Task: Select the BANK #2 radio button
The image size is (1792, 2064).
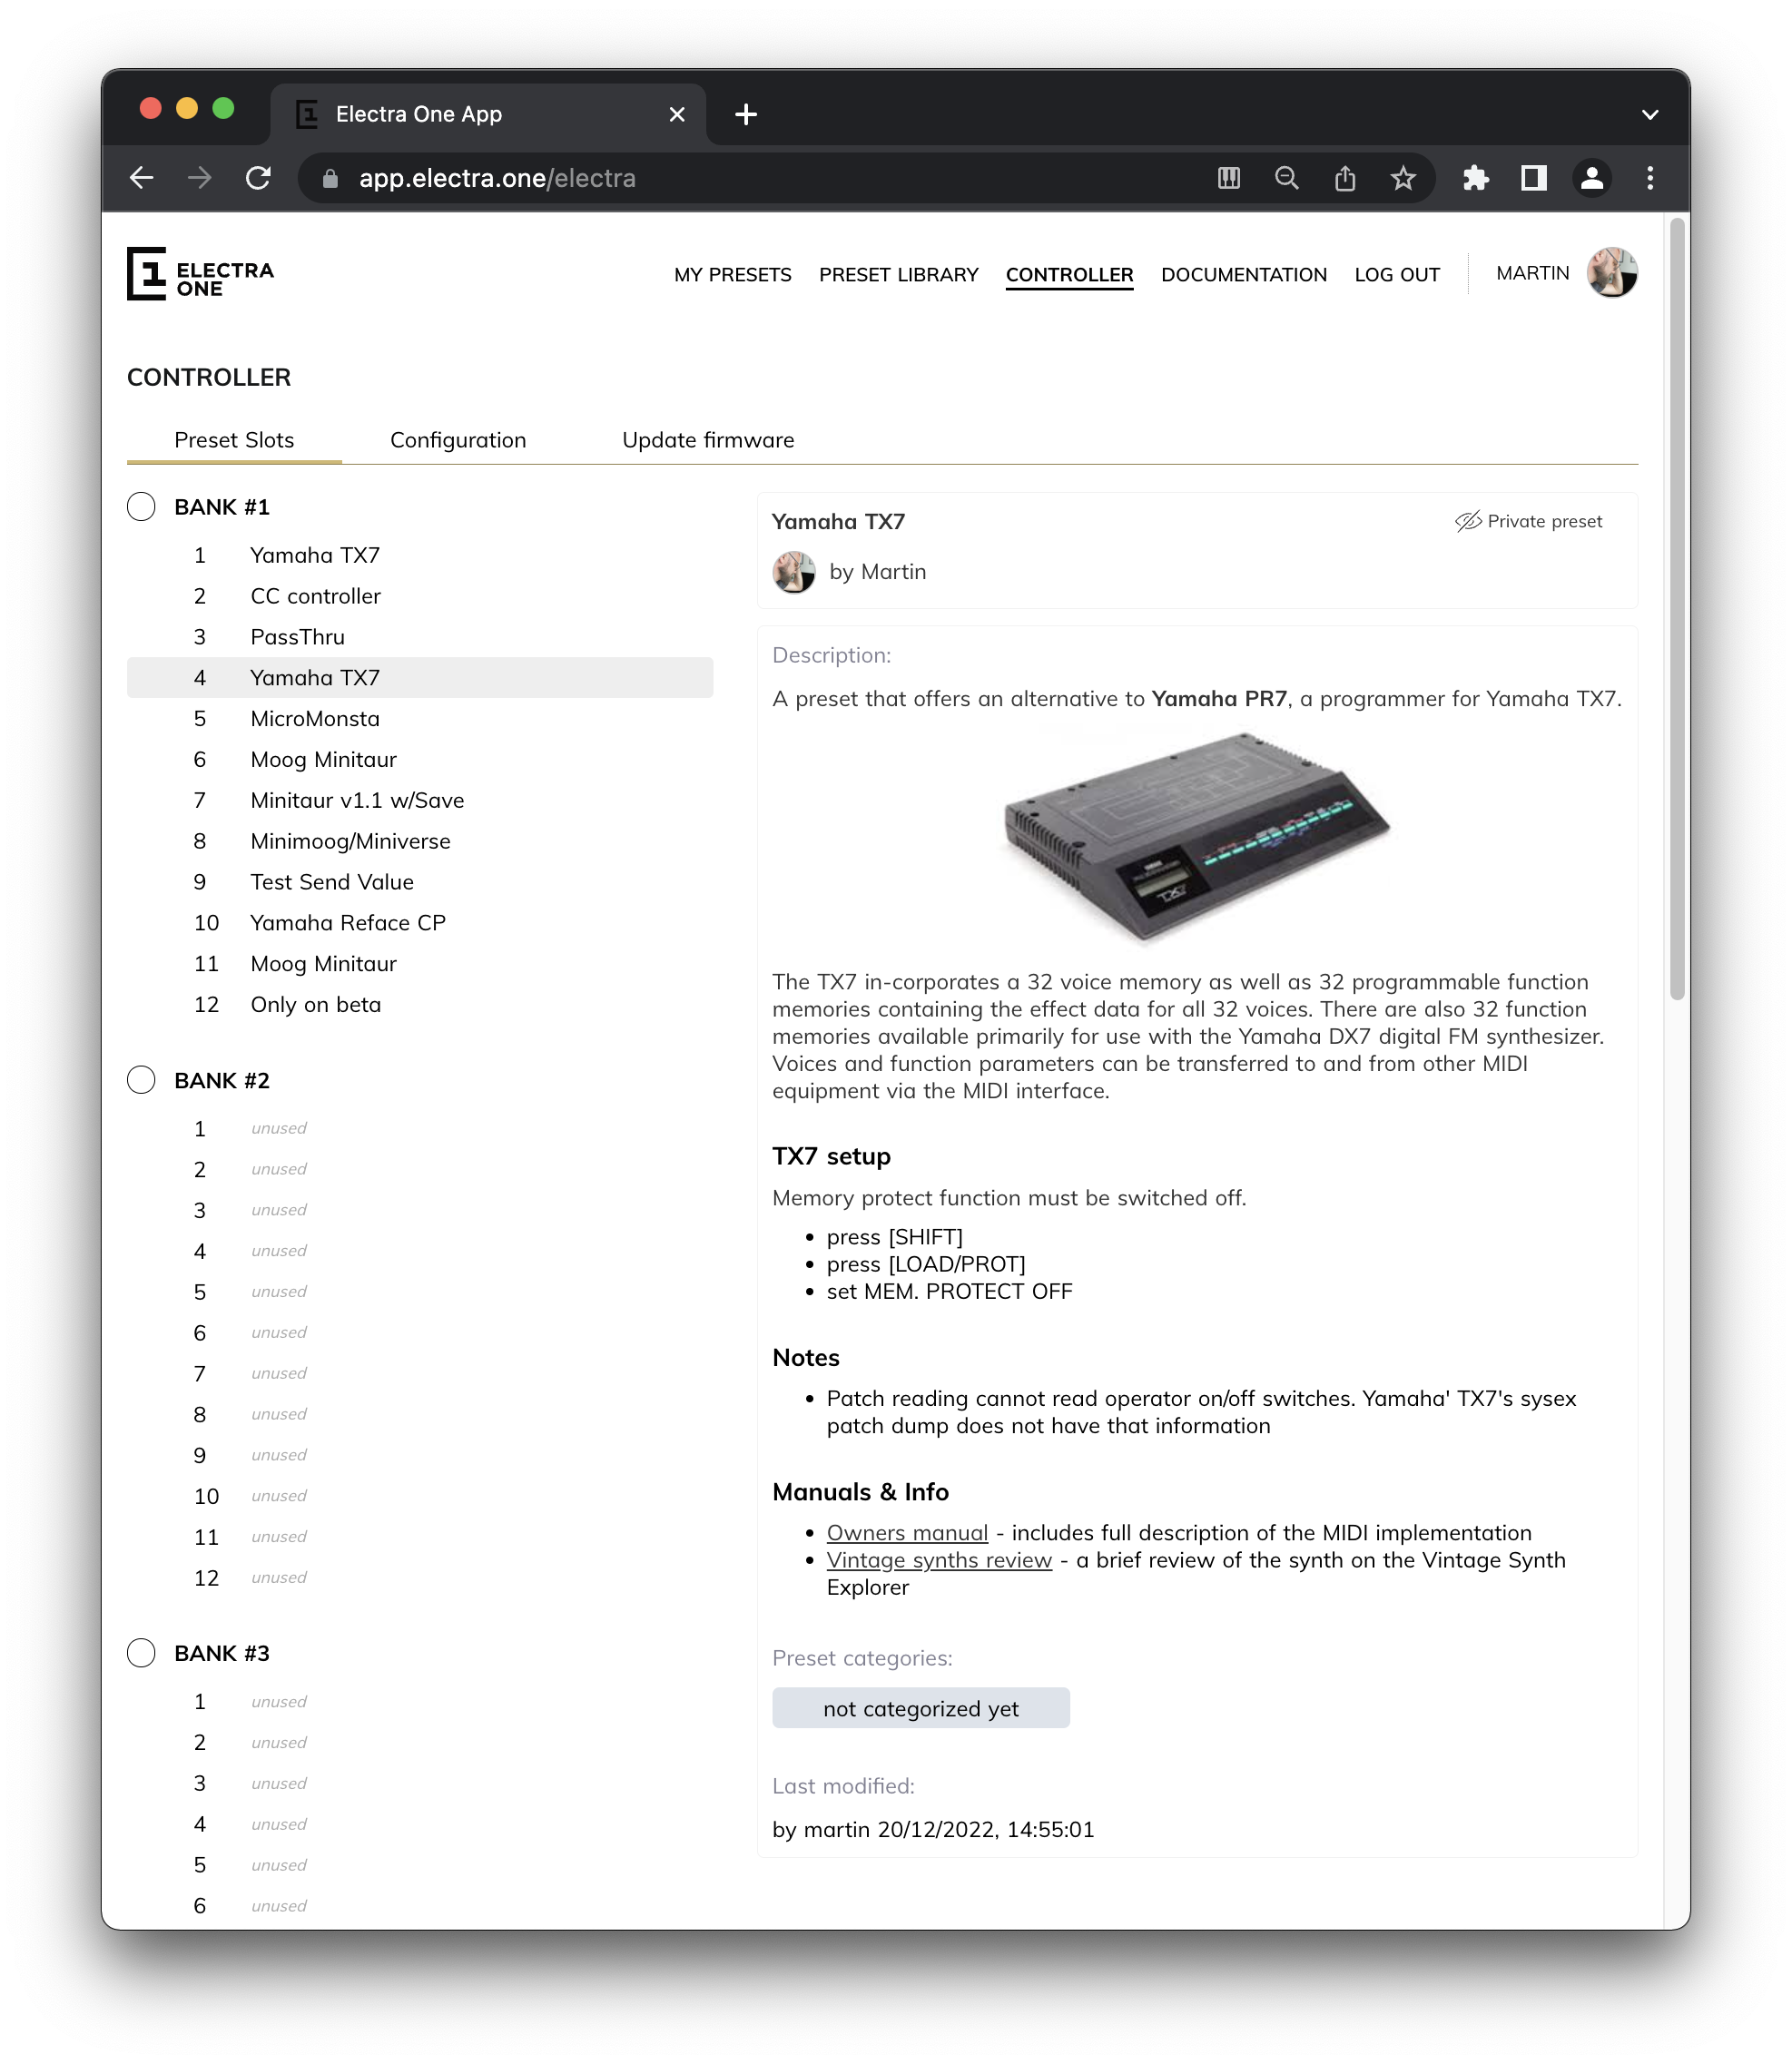Action: (141, 1080)
